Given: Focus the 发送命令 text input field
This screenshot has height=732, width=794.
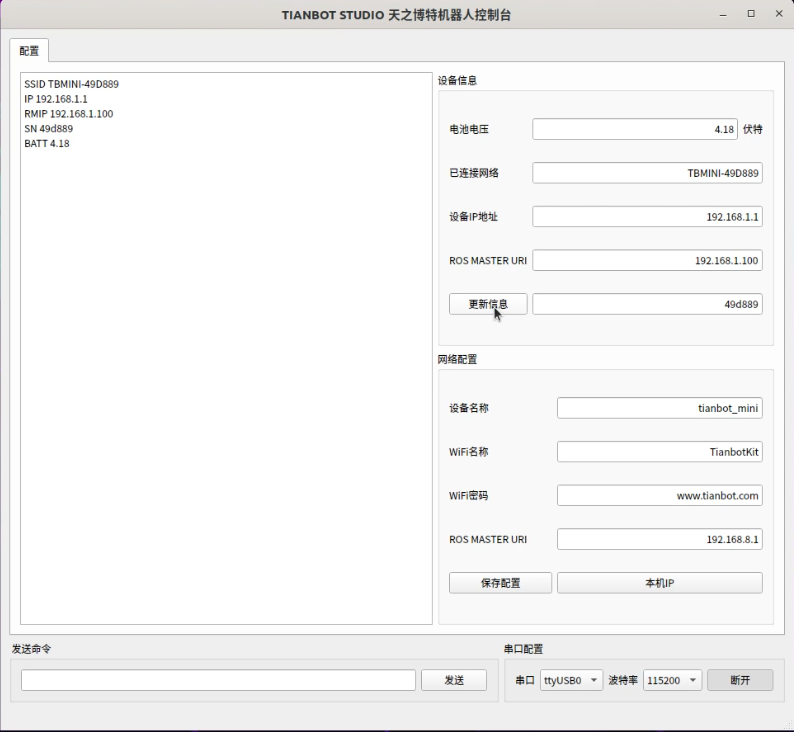Looking at the screenshot, I should pyautogui.click(x=218, y=680).
